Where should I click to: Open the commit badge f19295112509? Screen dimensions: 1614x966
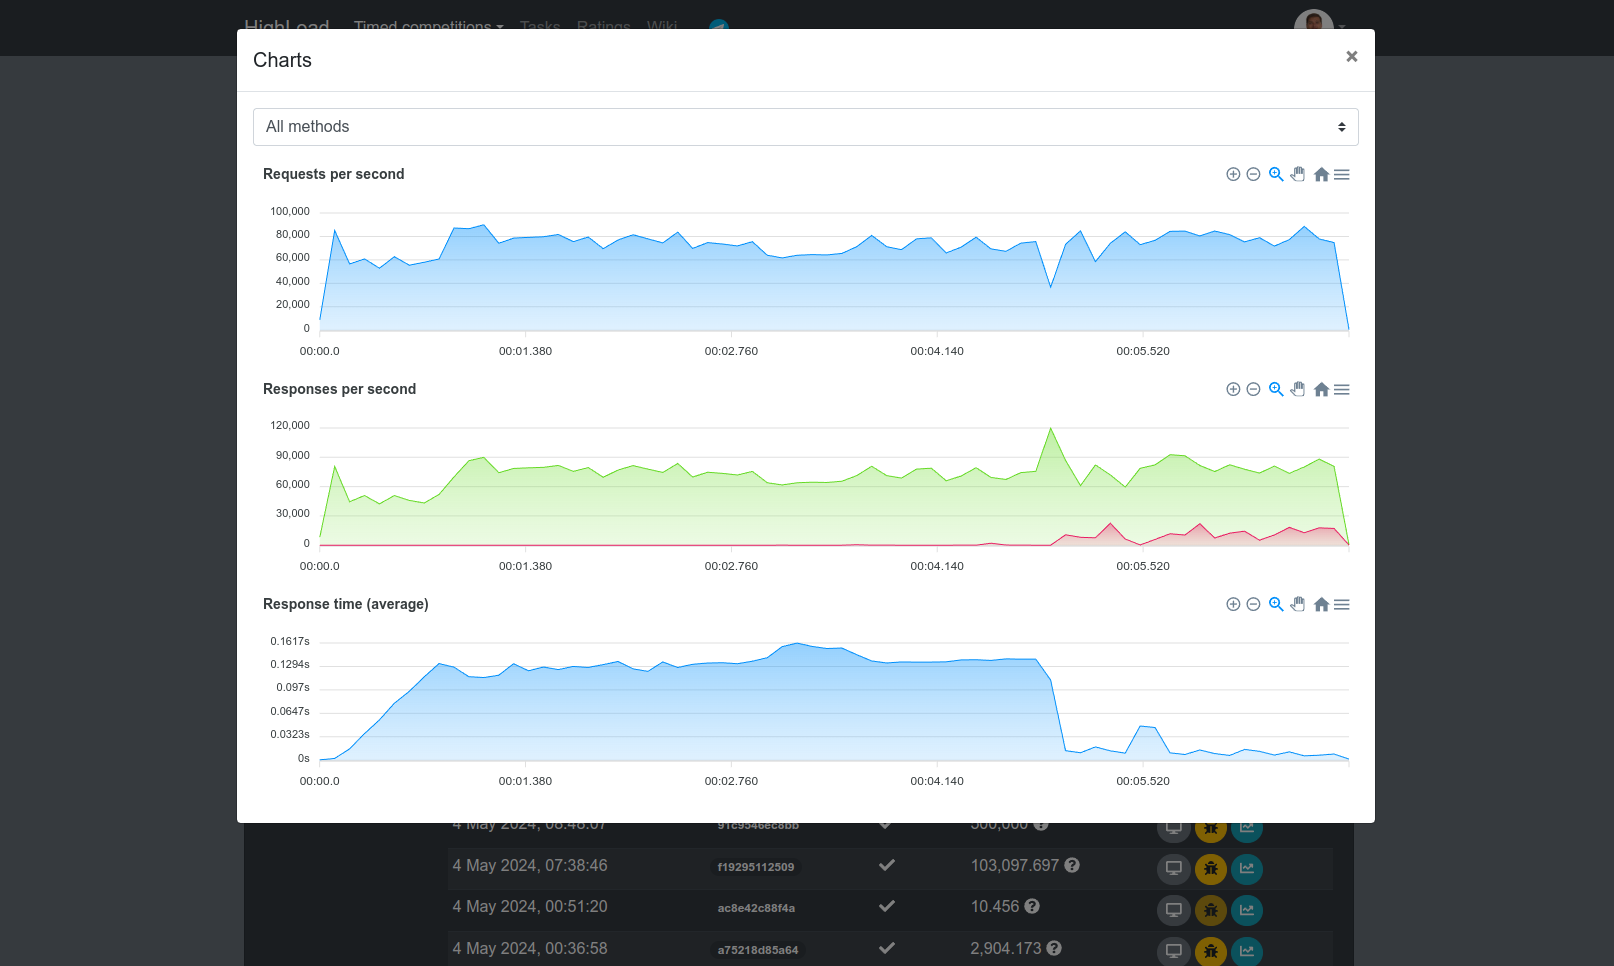tap(756, 867)
